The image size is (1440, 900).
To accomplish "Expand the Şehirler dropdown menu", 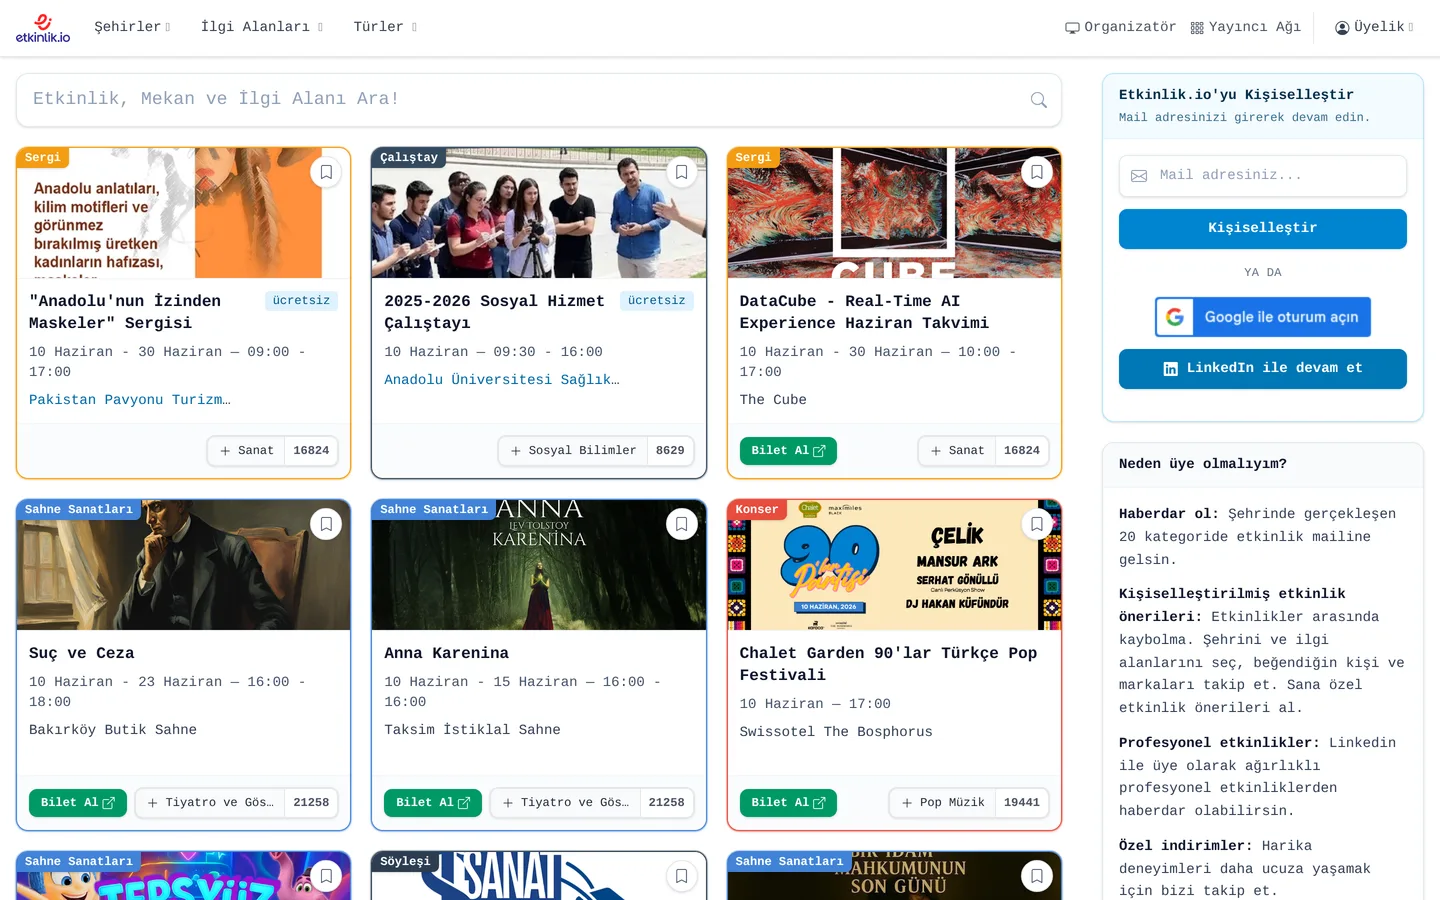I will click(132, 27).
